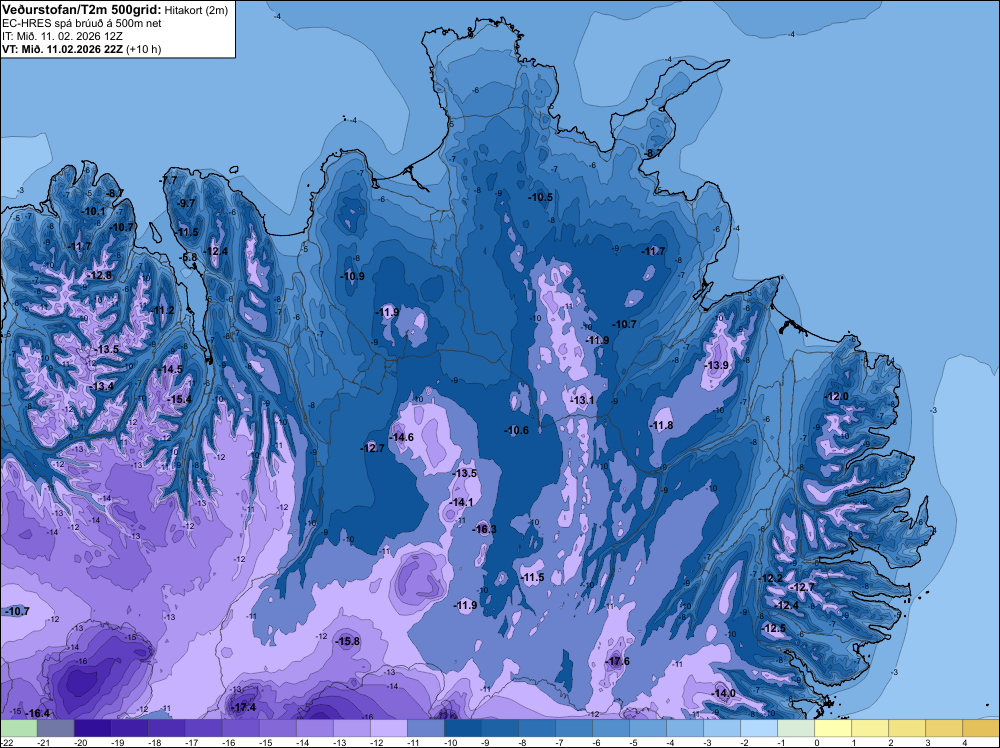The image size is (1000, 748).
Task: Click the legend color swatch labeled -22
Action: (18, 728)
